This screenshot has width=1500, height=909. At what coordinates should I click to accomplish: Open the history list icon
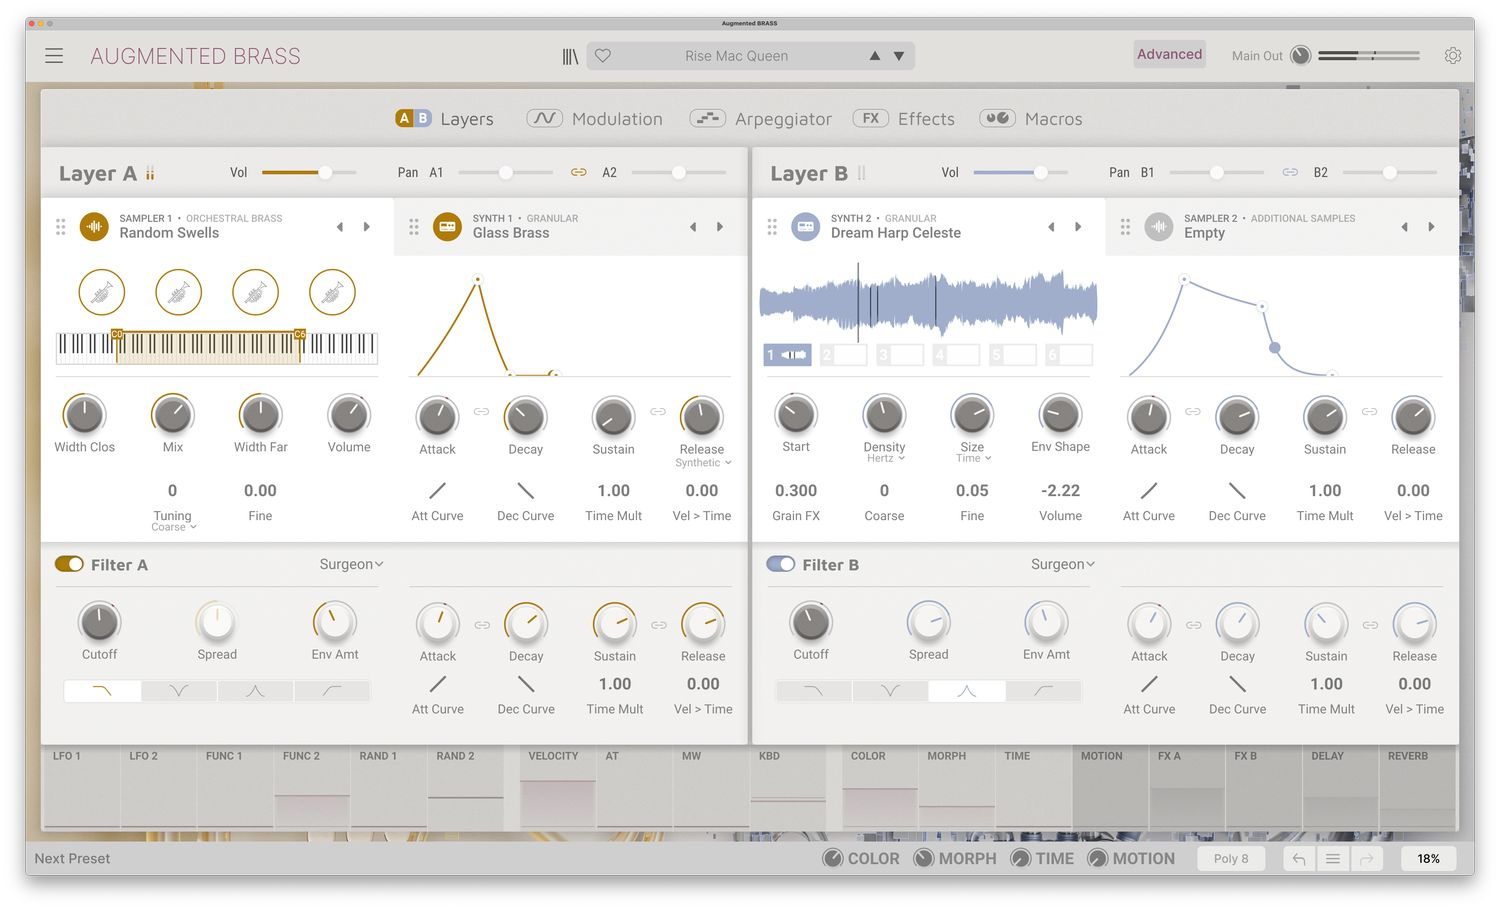[x=1333, y=858]
